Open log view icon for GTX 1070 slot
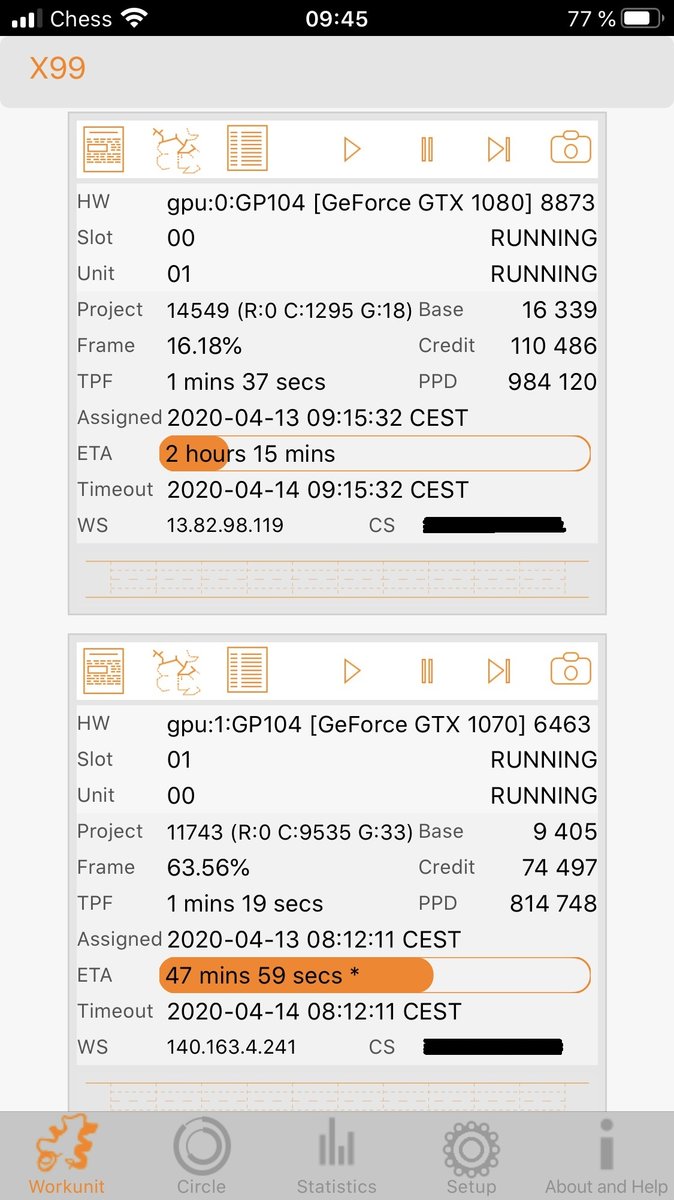The height and width of the screenshot is (1200, 674). coord(103,671)
